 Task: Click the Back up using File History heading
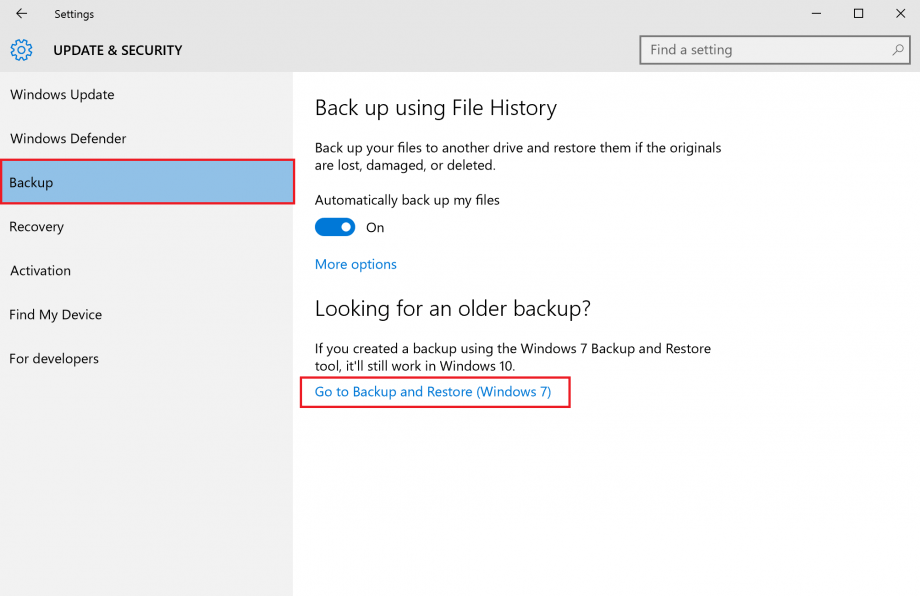point(436,108)
